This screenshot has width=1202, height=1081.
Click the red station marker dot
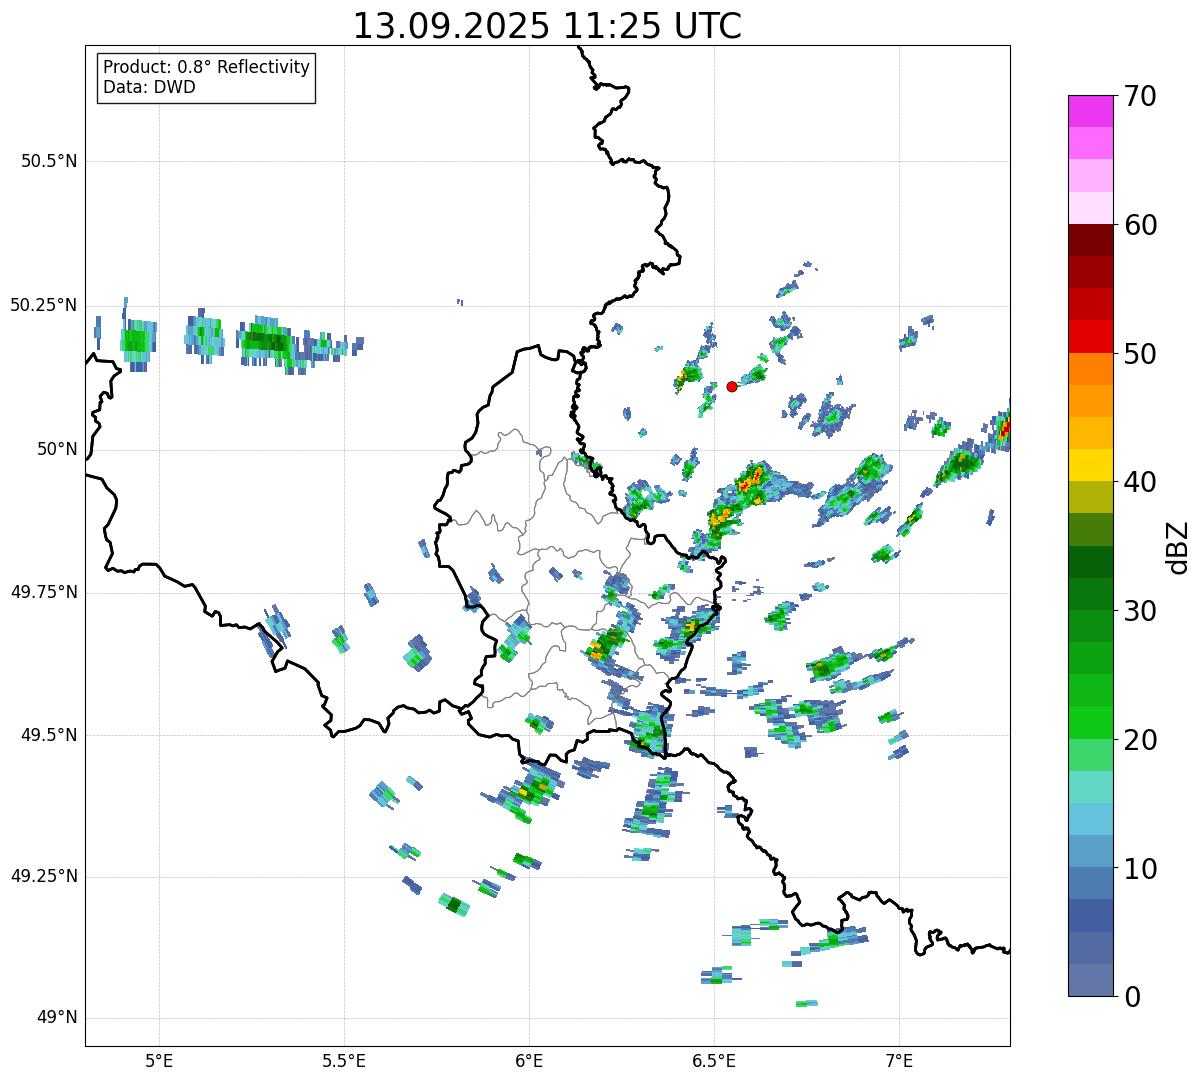[x=732, y=386]
